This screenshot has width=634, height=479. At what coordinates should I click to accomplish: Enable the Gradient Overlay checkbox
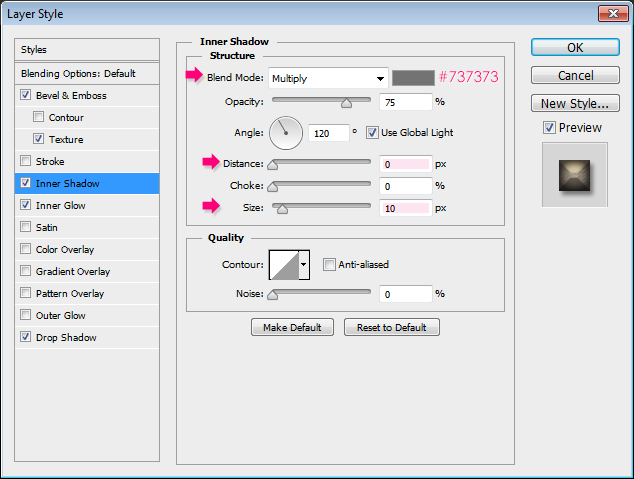(25, 270)
